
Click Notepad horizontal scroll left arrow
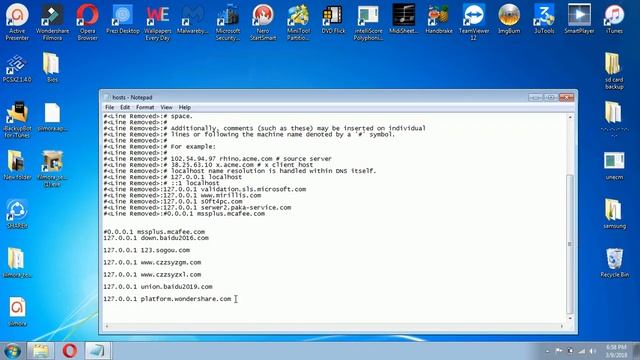[x=107, y=326]
